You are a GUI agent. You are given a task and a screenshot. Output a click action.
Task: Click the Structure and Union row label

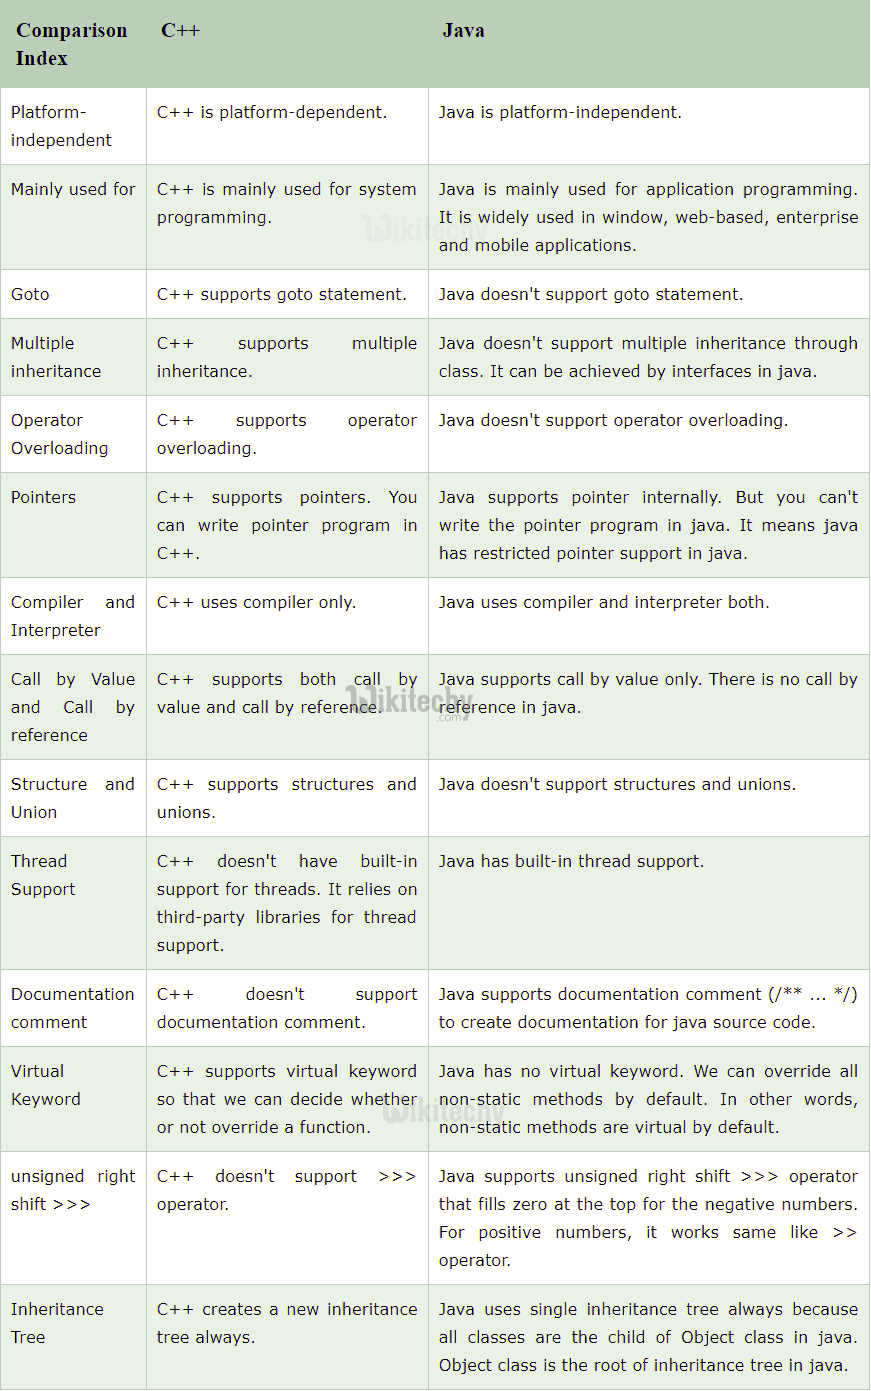pos(72,798)
